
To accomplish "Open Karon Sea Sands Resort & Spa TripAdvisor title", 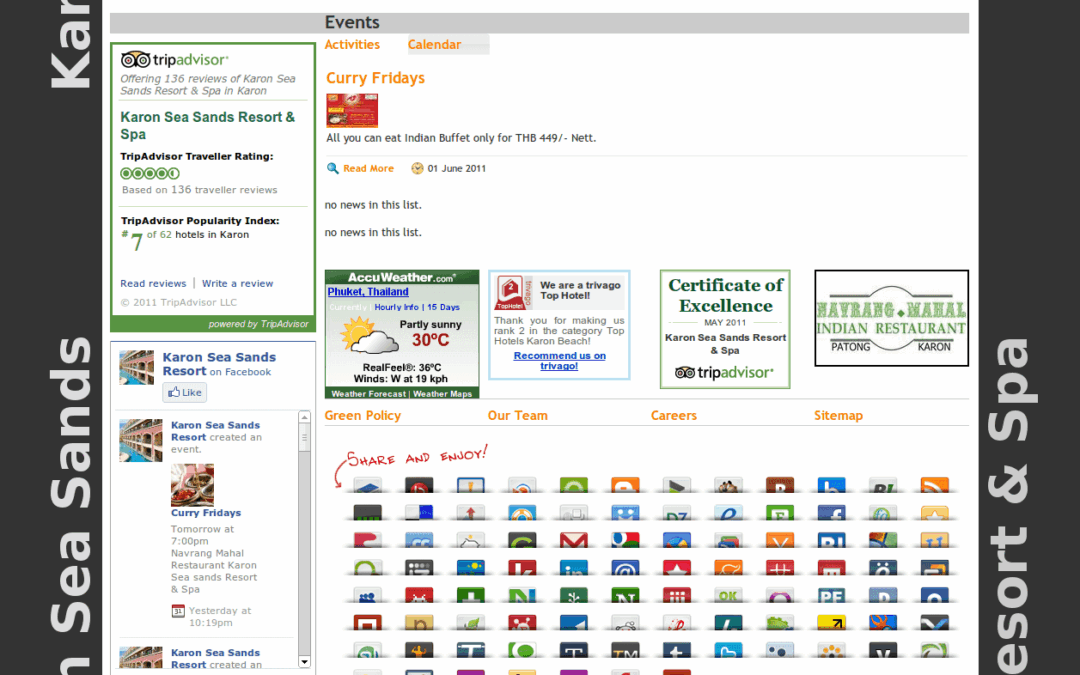I will click(207, 125).
